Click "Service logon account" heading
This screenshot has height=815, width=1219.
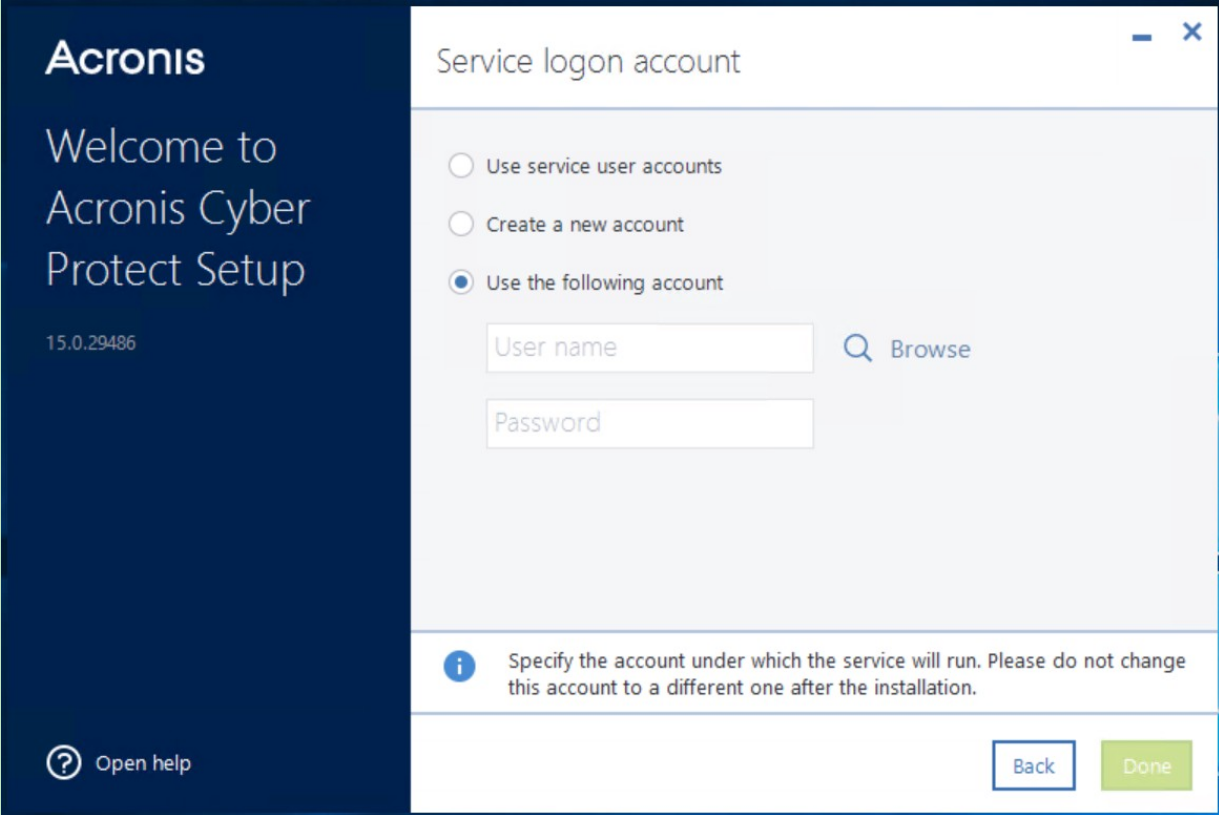click(x=588, y=61)
